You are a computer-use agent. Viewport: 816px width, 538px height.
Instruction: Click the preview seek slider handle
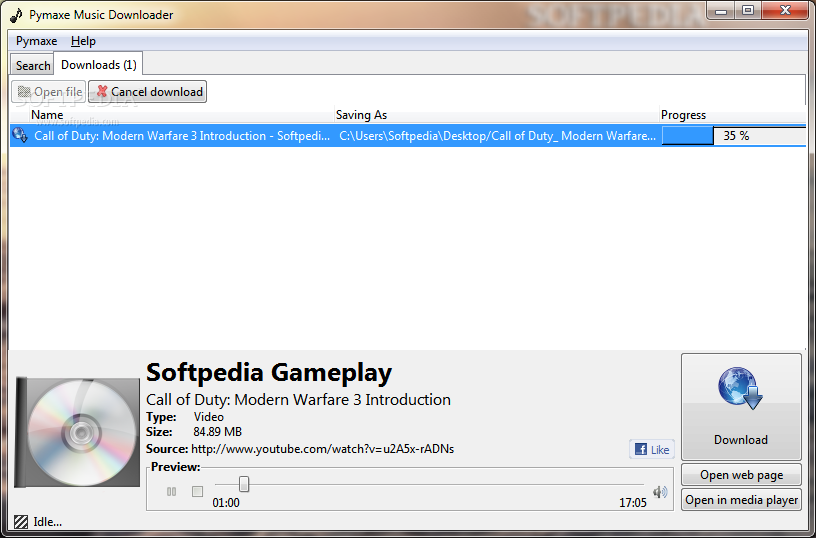click(x=244, y=484)
